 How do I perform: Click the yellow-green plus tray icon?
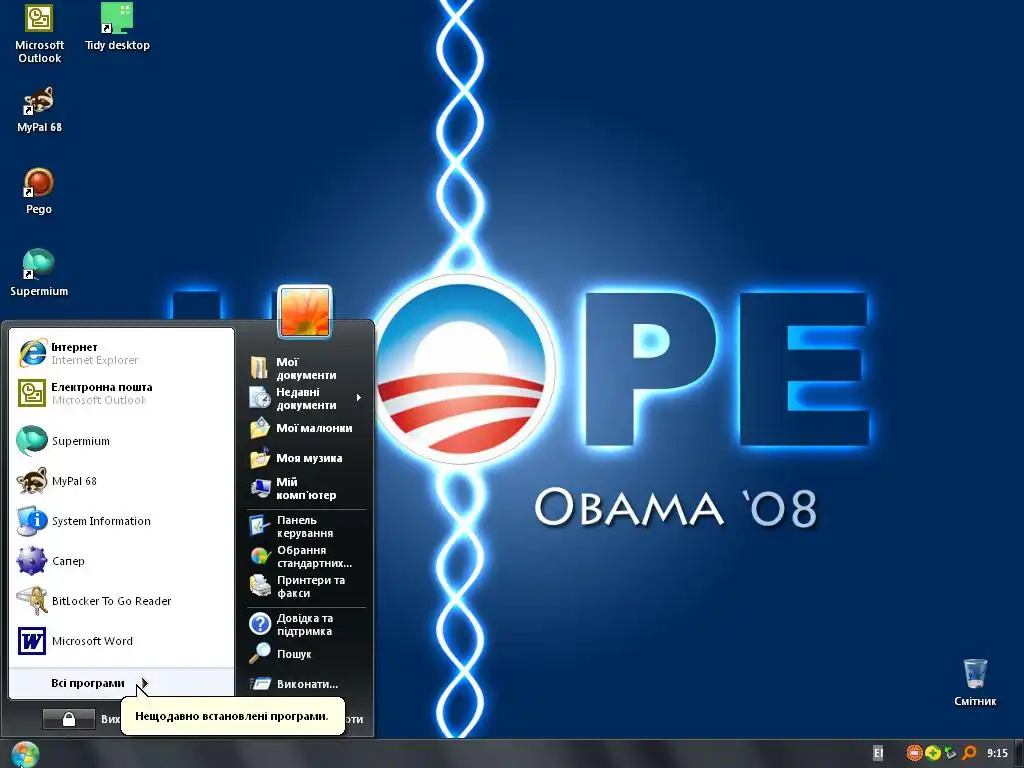(x=933, y=753)
